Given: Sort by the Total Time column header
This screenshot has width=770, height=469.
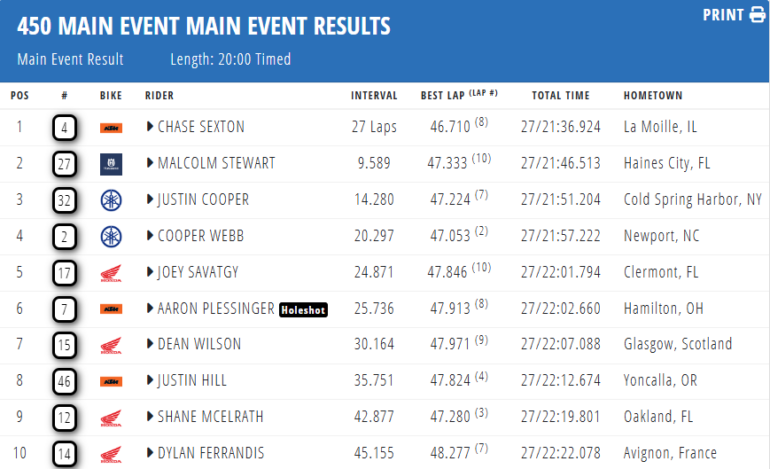Looking at the screenshot, I should point(560,96).
